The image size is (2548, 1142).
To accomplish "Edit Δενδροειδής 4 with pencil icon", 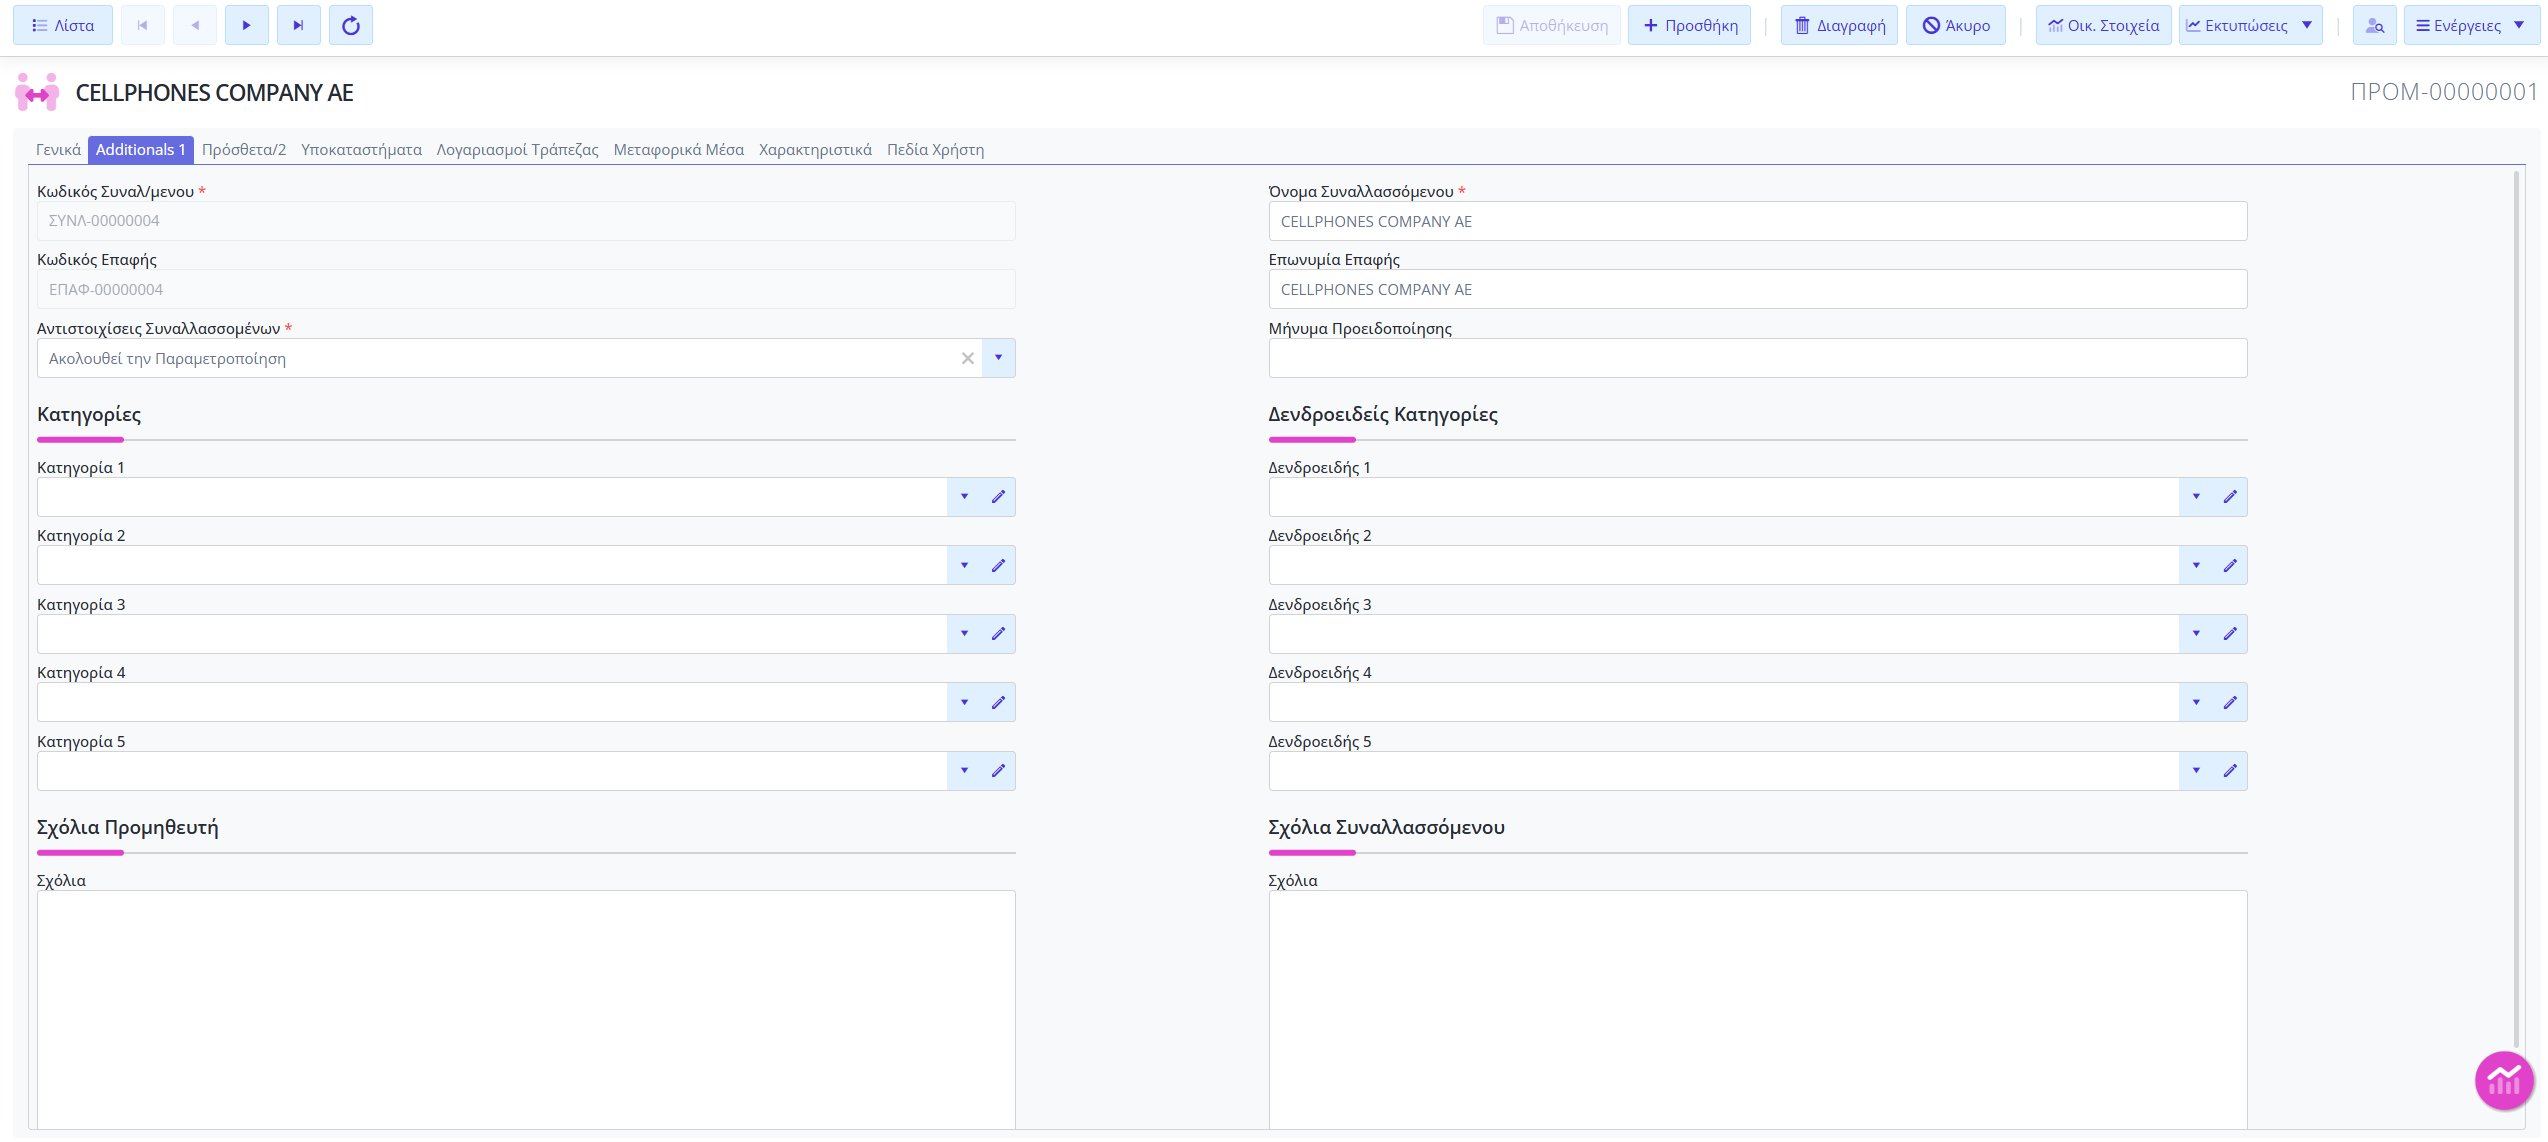I will pos(2230,702).
